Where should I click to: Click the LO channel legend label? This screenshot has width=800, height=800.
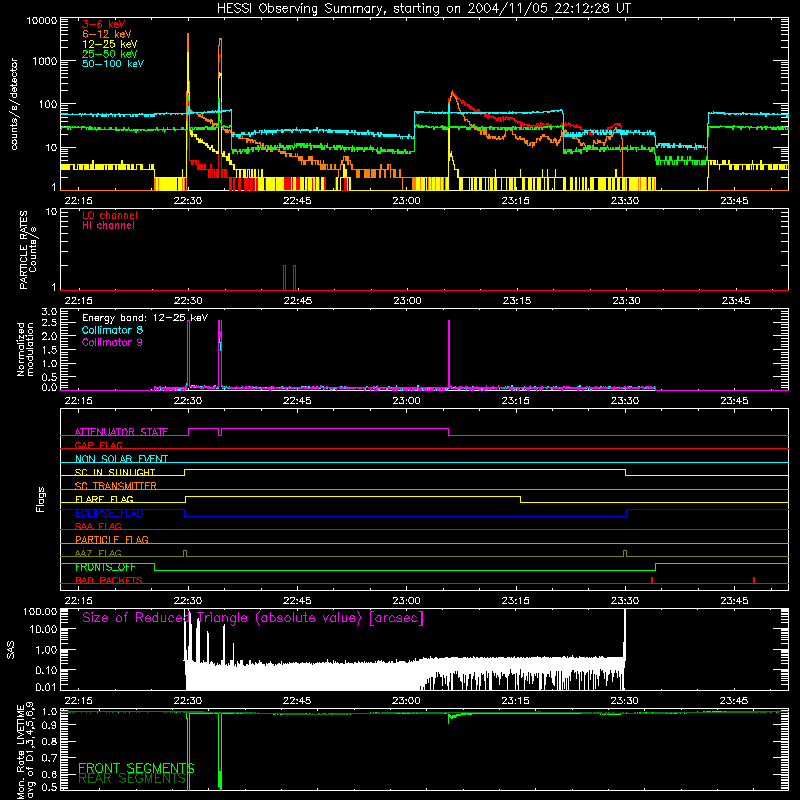point(110,215)
